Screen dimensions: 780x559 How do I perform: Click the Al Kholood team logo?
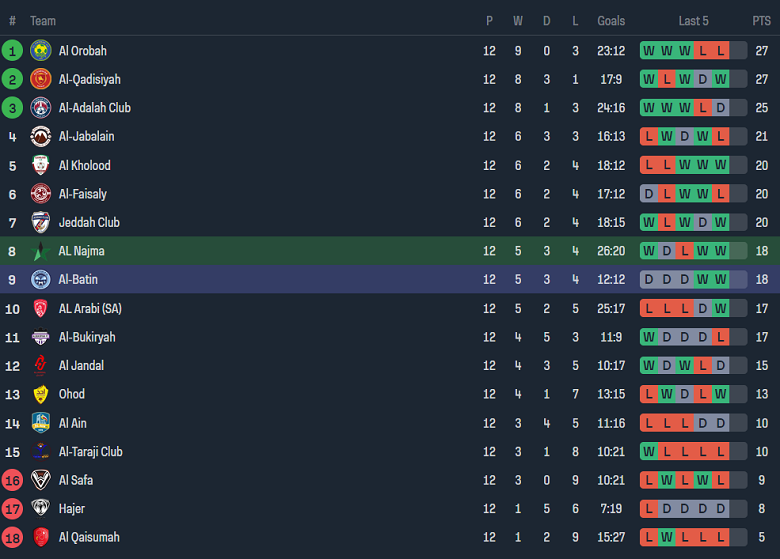click(41, 165)
